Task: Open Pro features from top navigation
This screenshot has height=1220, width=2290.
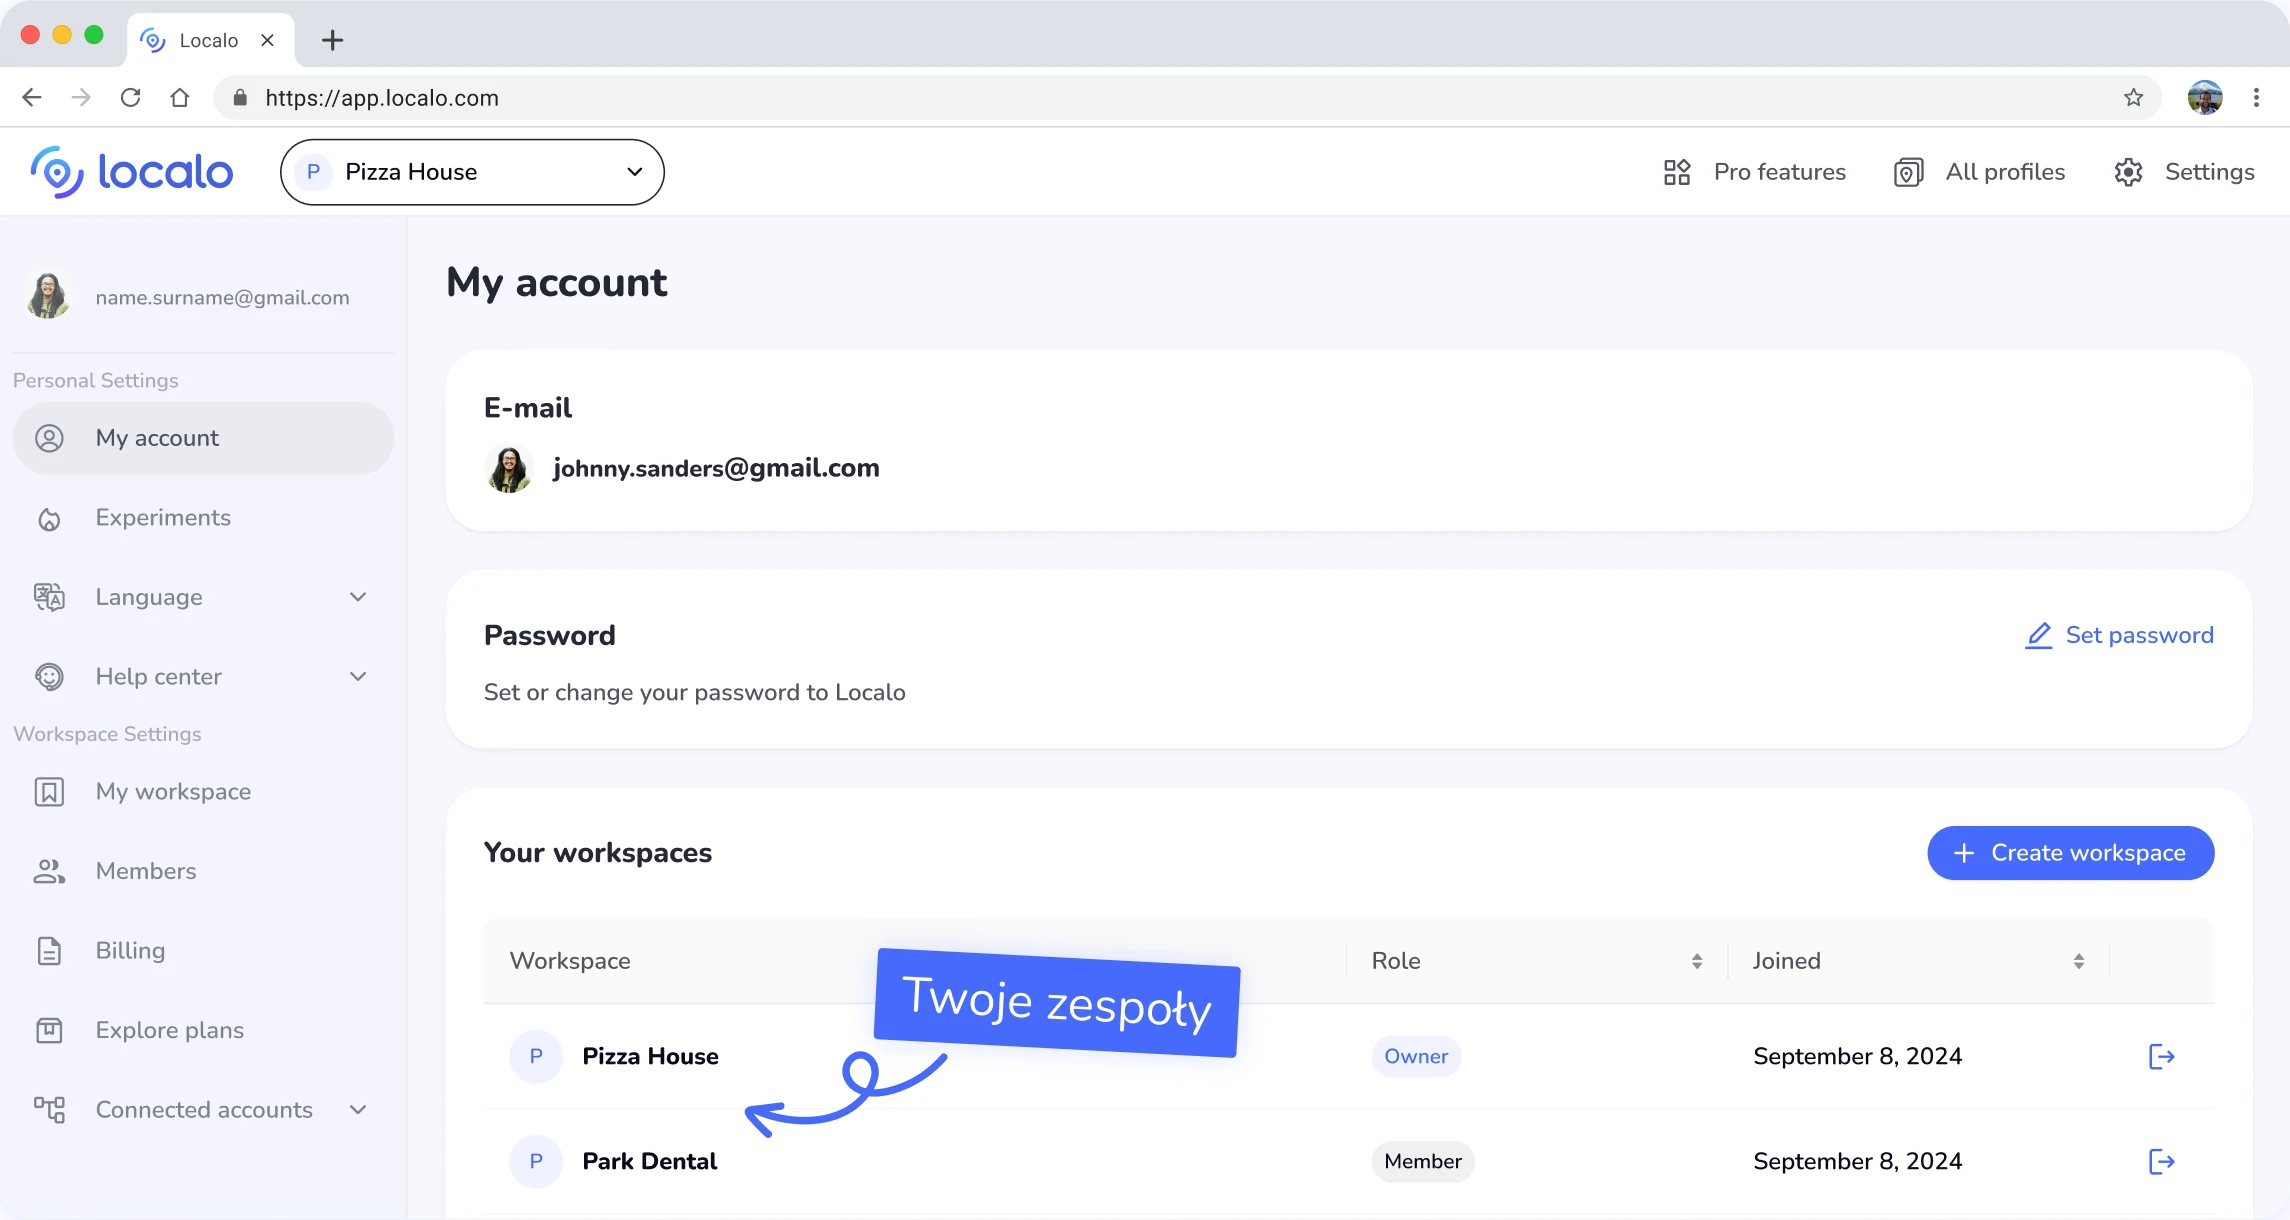Action: [x=1755, y=172]
